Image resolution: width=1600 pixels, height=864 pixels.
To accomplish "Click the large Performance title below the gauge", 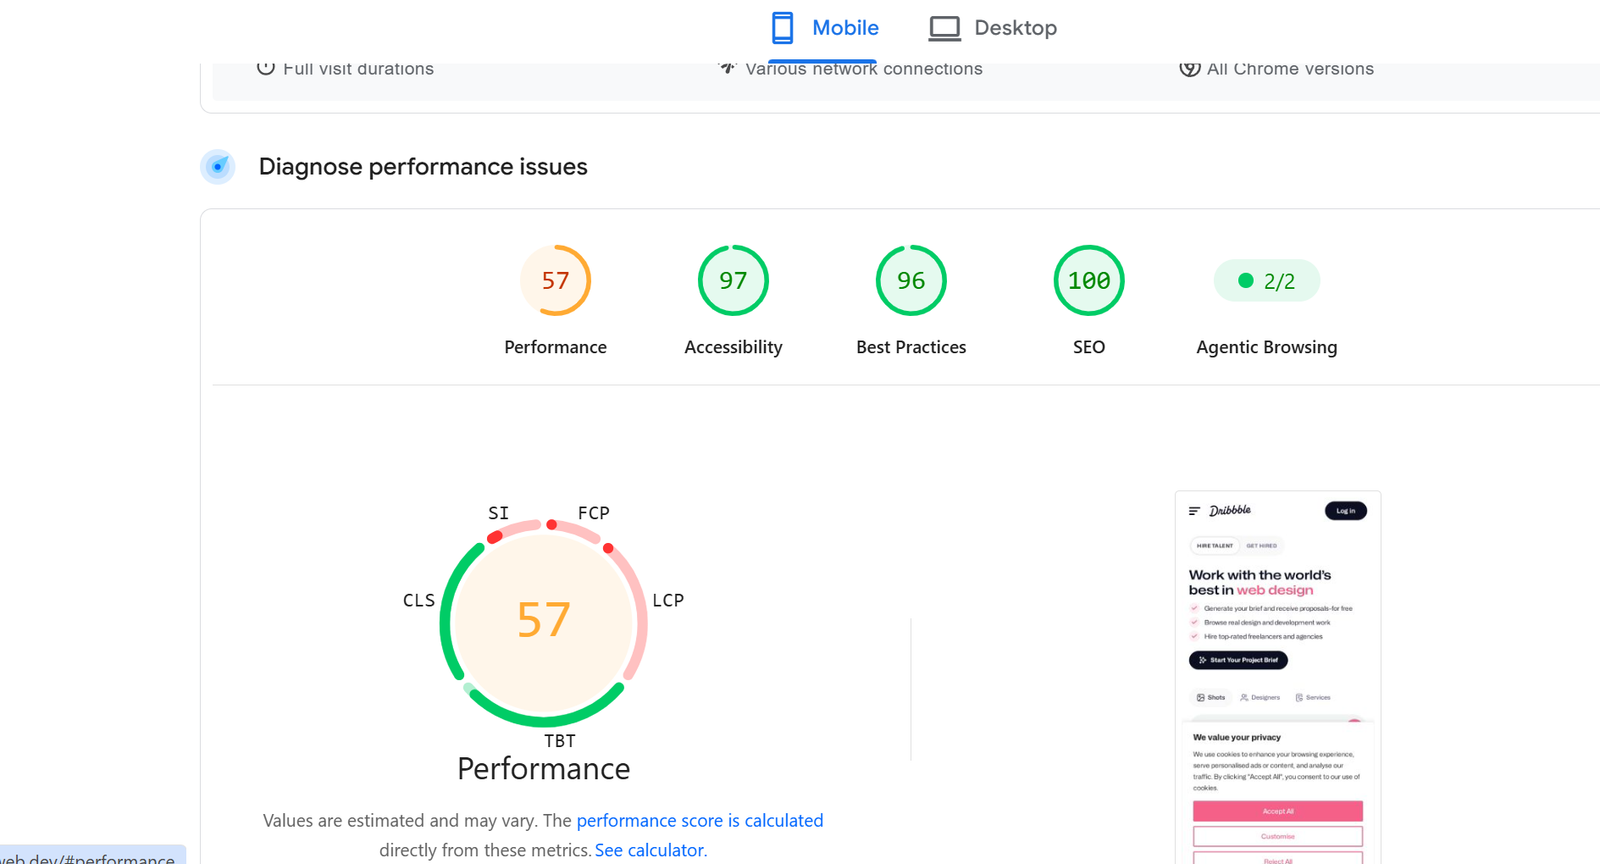I will pyautogui.click(x=544, y=768).
